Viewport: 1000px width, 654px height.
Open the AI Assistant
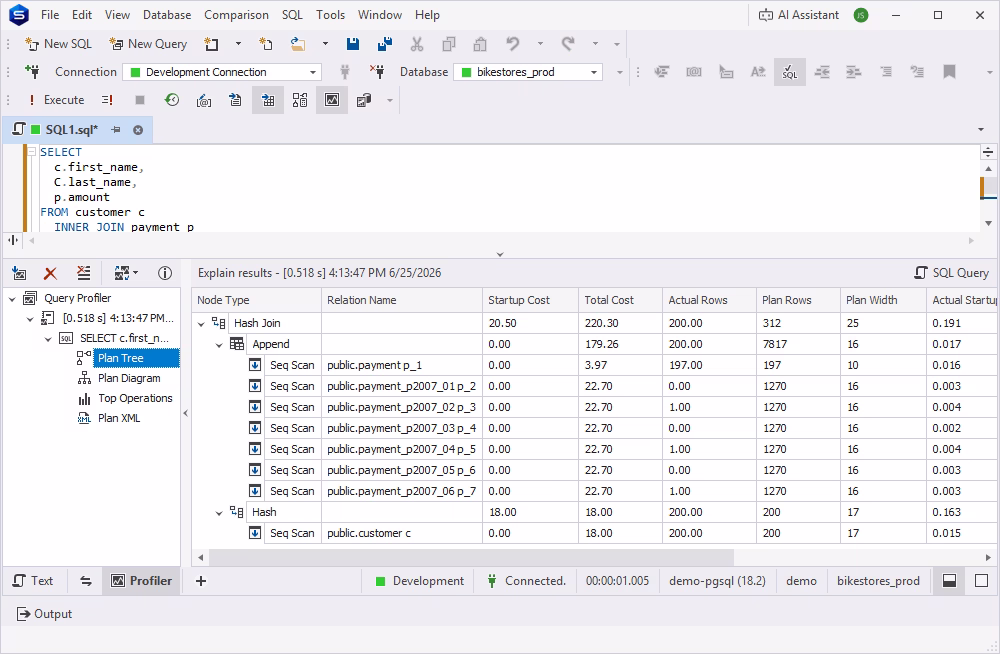tap(798, 15)
